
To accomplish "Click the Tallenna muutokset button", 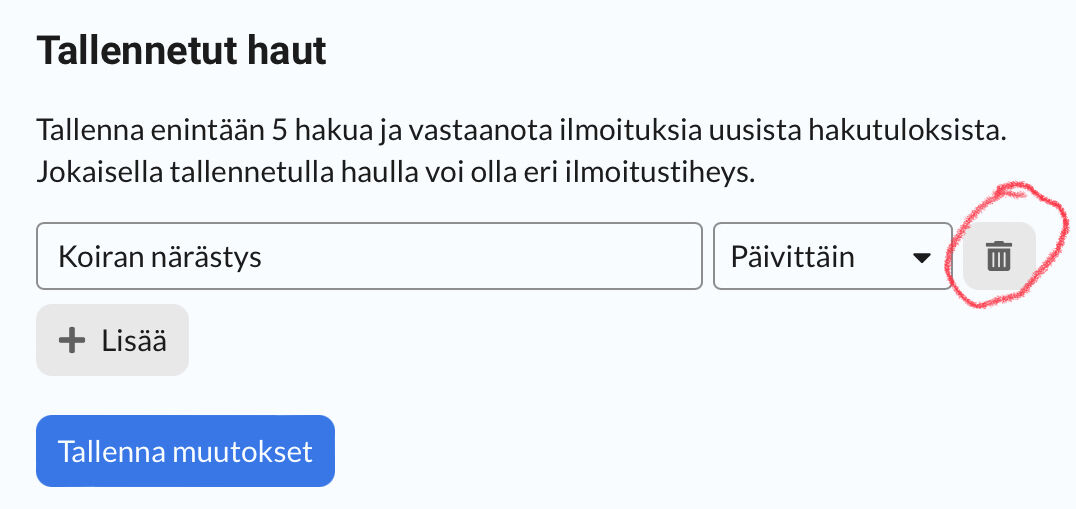I will [x=185, y=451].
